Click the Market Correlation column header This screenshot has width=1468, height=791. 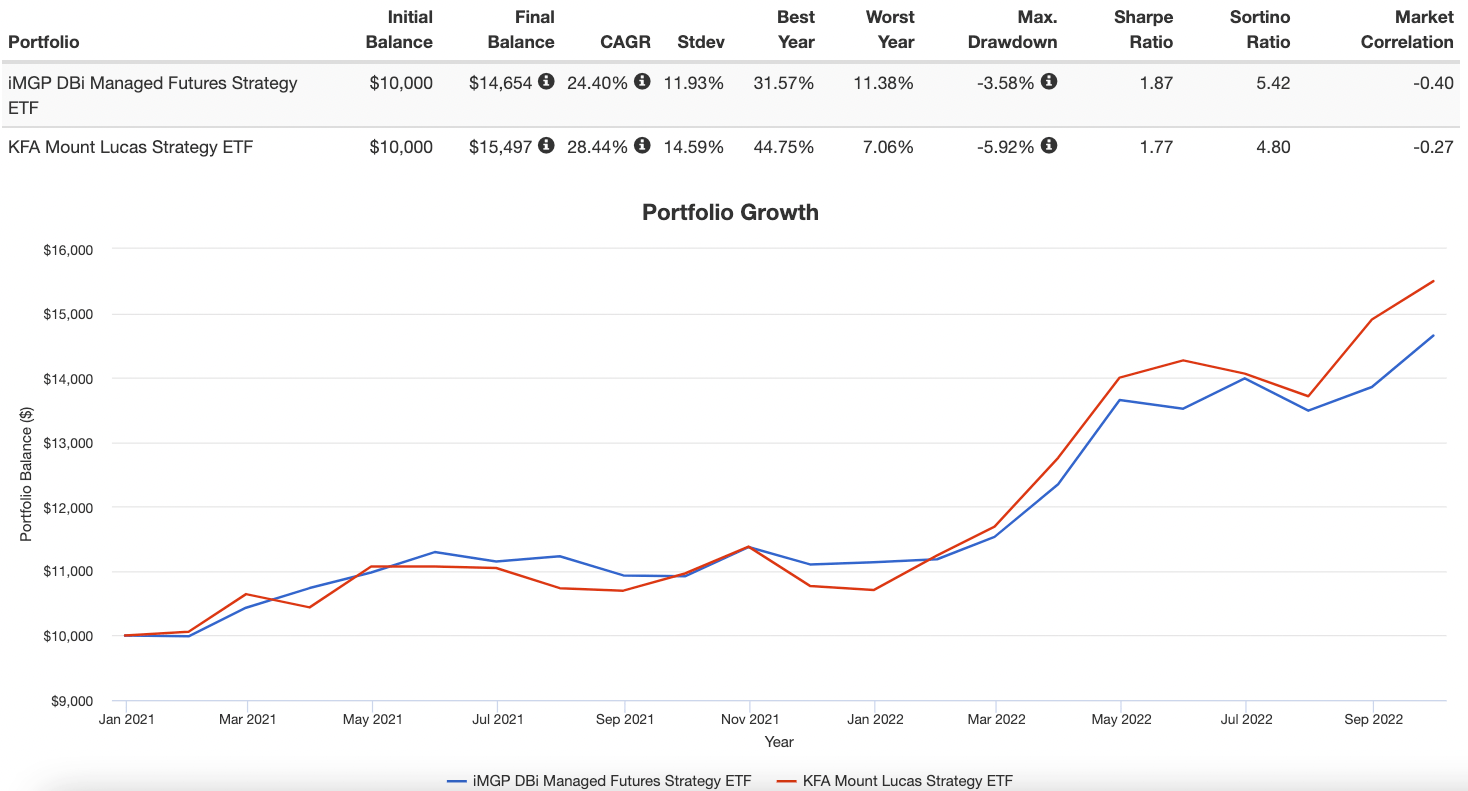[1407, 29]
